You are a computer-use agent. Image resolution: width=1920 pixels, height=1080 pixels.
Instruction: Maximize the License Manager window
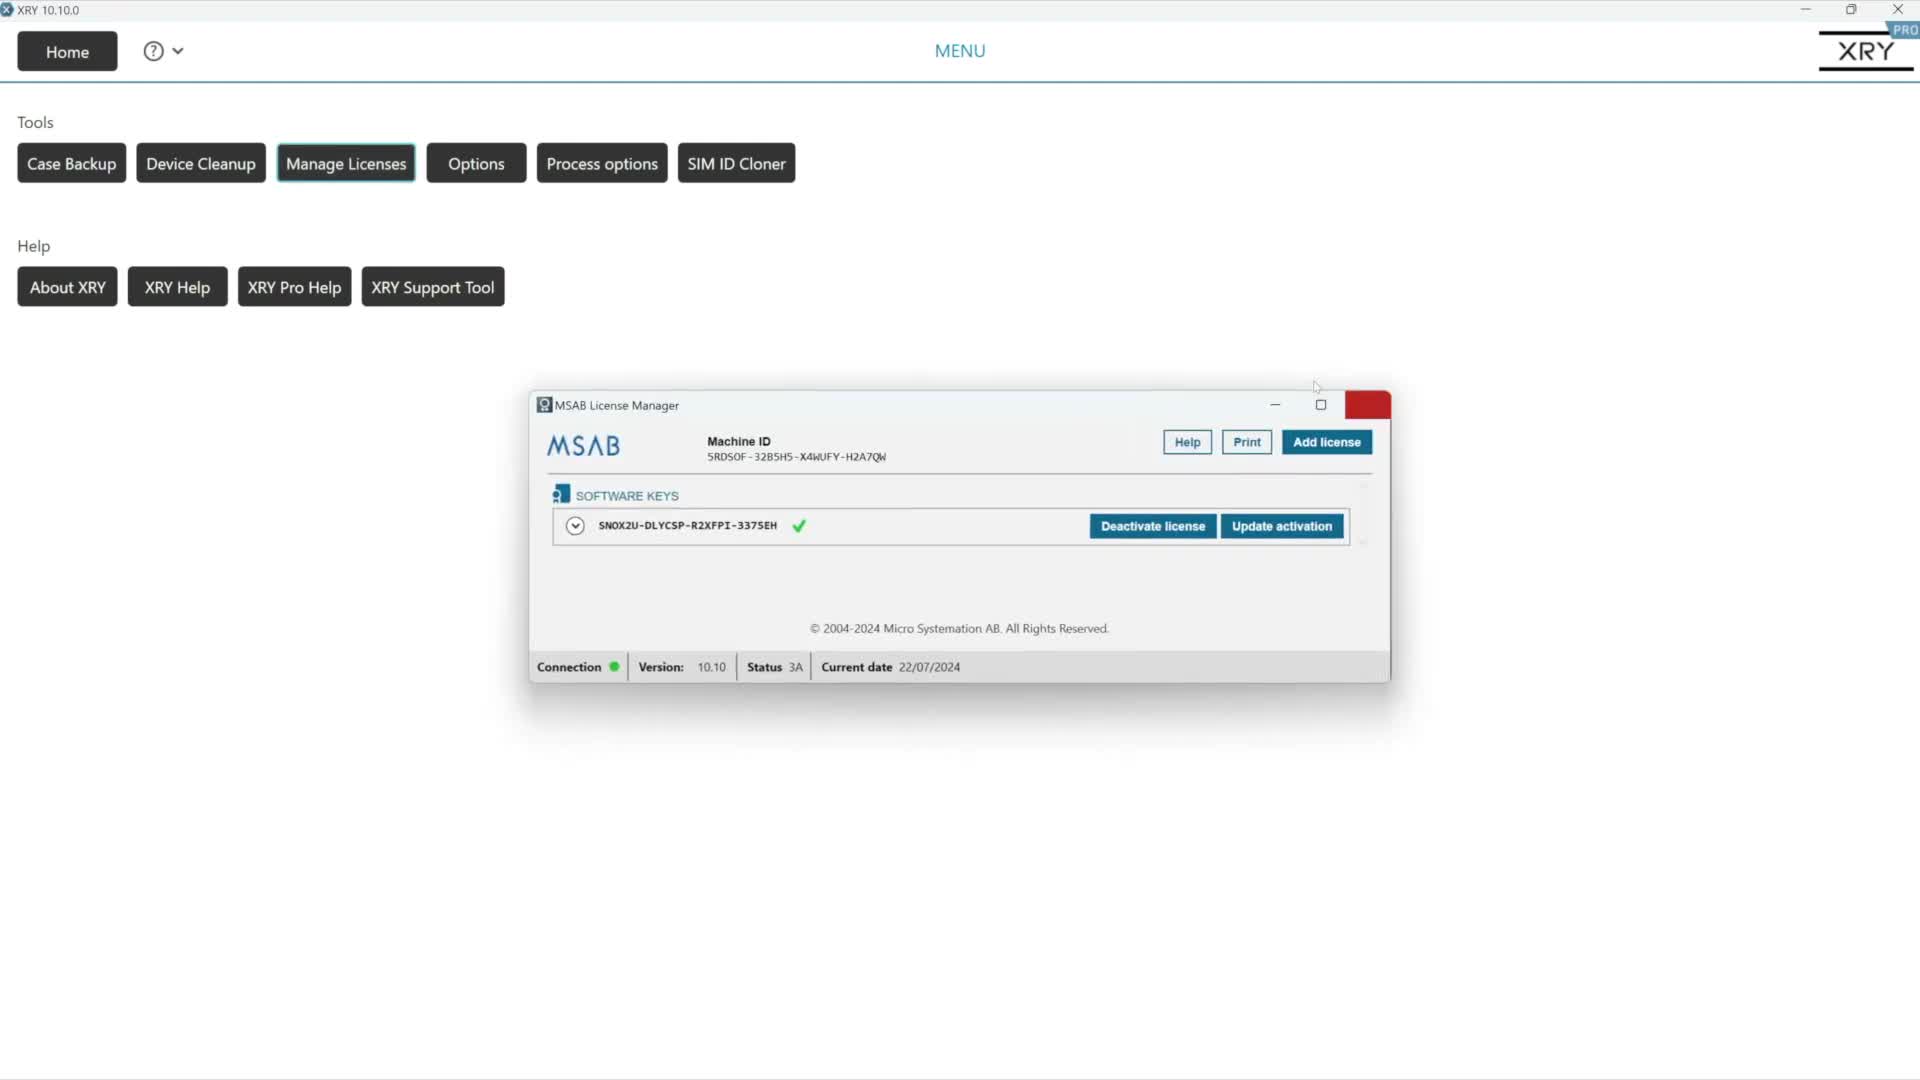(x=1321, y=405)
